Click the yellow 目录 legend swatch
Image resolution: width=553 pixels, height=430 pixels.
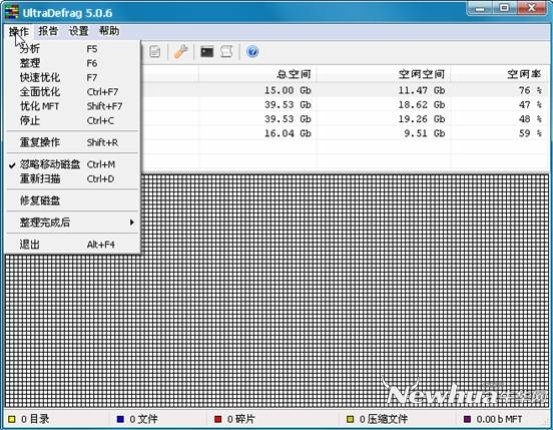click(x=12, y=419)
